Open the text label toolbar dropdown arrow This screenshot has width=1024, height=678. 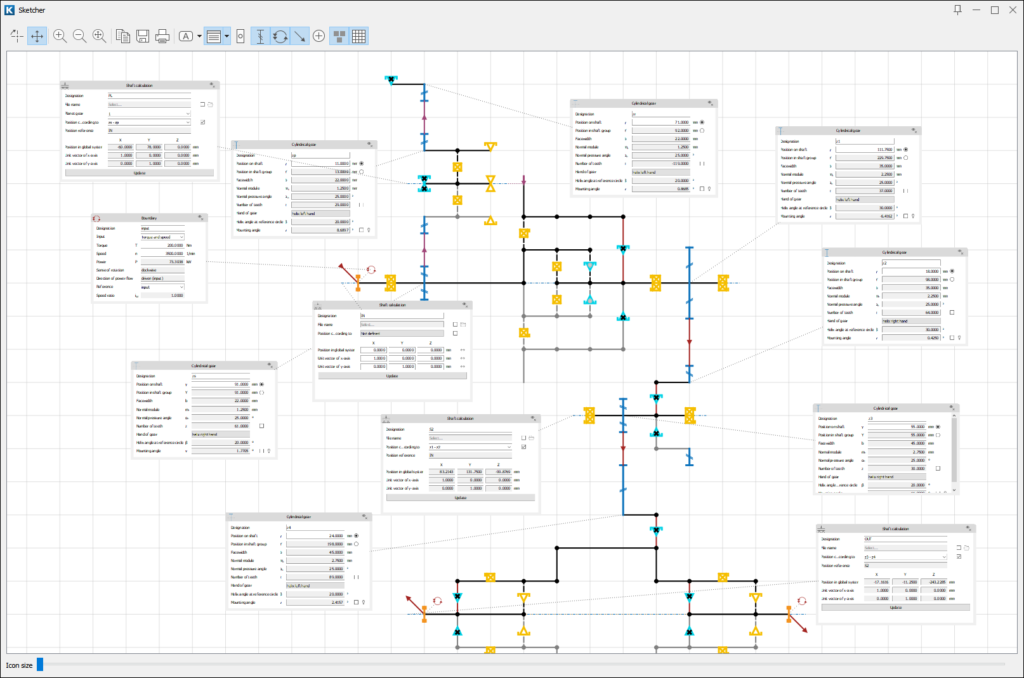click(x=200, y=36)
